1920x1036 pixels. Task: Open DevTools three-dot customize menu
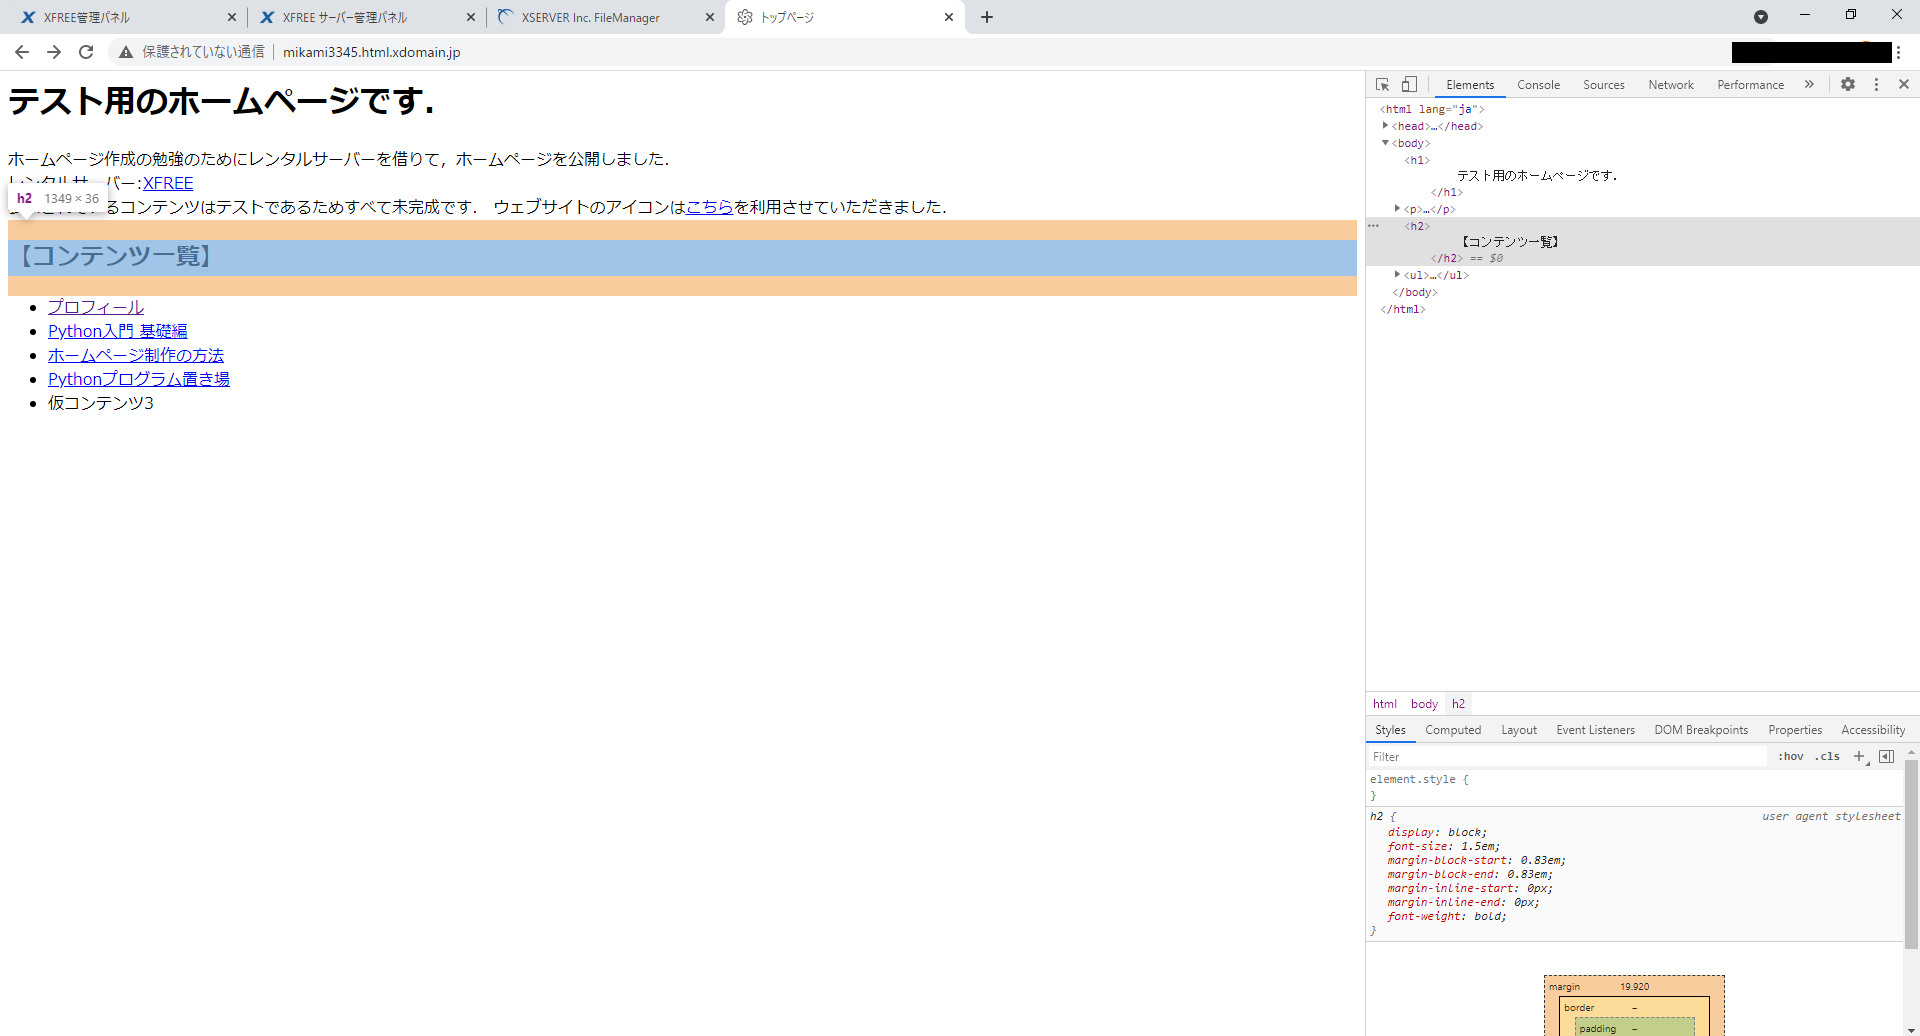1876,85
